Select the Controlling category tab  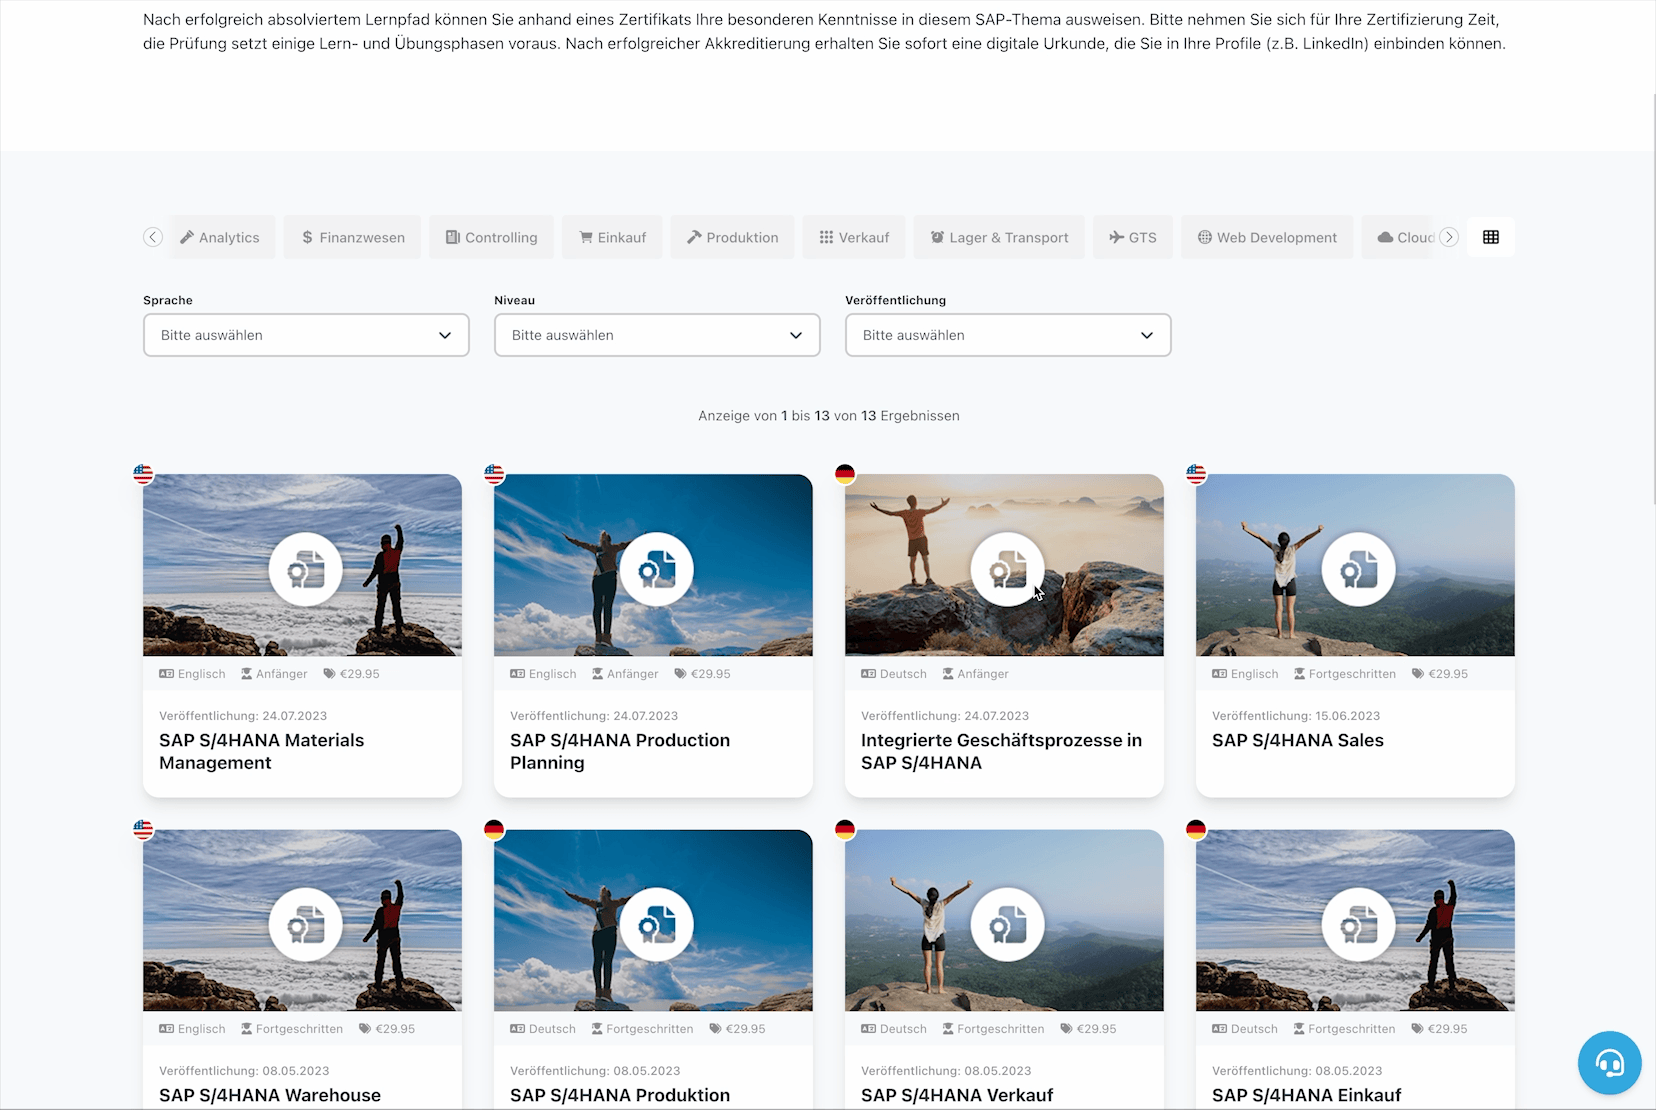tap(491, 237)
